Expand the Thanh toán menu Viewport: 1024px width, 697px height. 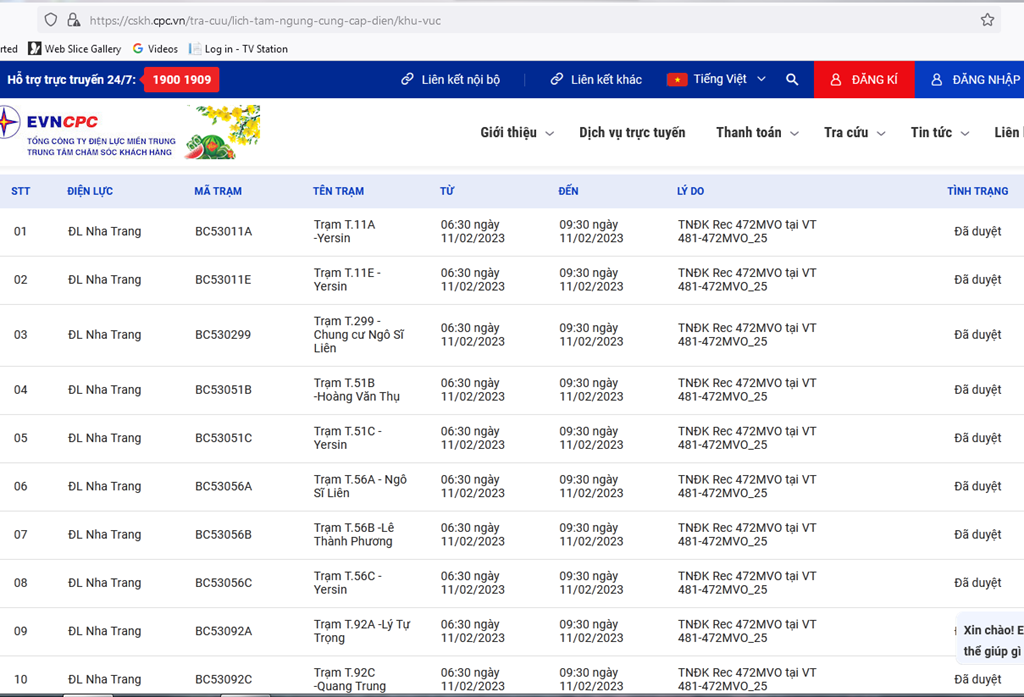click(757, 133)
